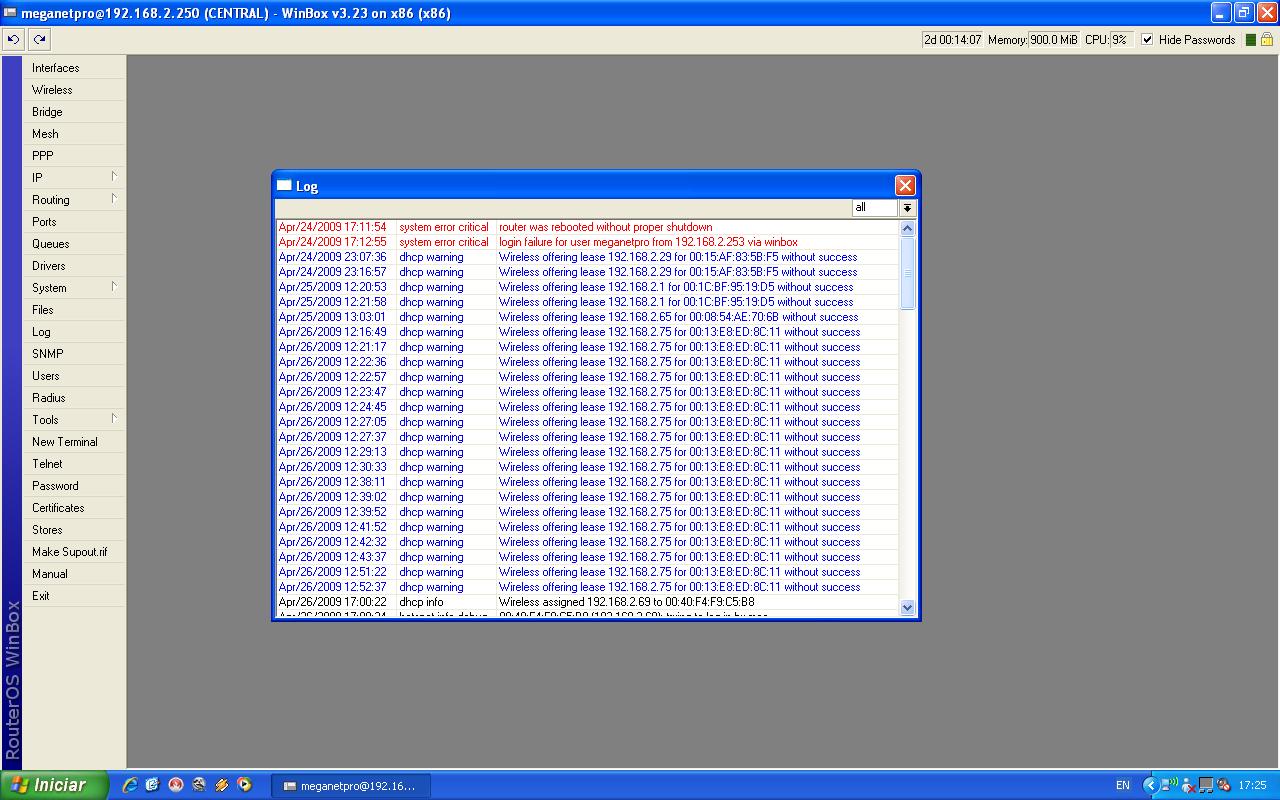Select the 'router was rebooted without proper shutdown' entry

coord(588,227)
